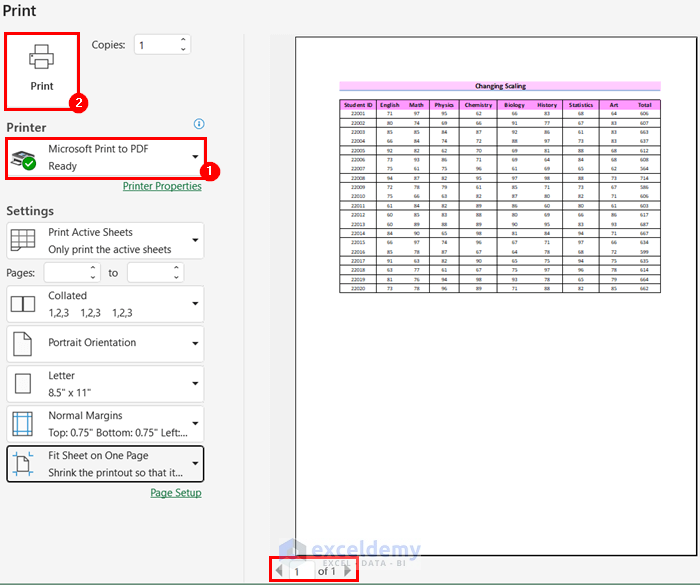Decrease the number of copies with down arrow
The height and width of the screenshot is (585, 700).
183,50
